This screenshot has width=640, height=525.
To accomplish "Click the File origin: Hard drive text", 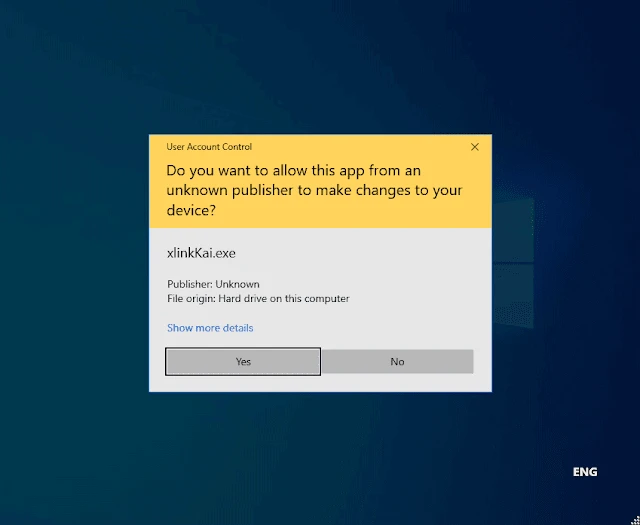I will pos(258,298).
